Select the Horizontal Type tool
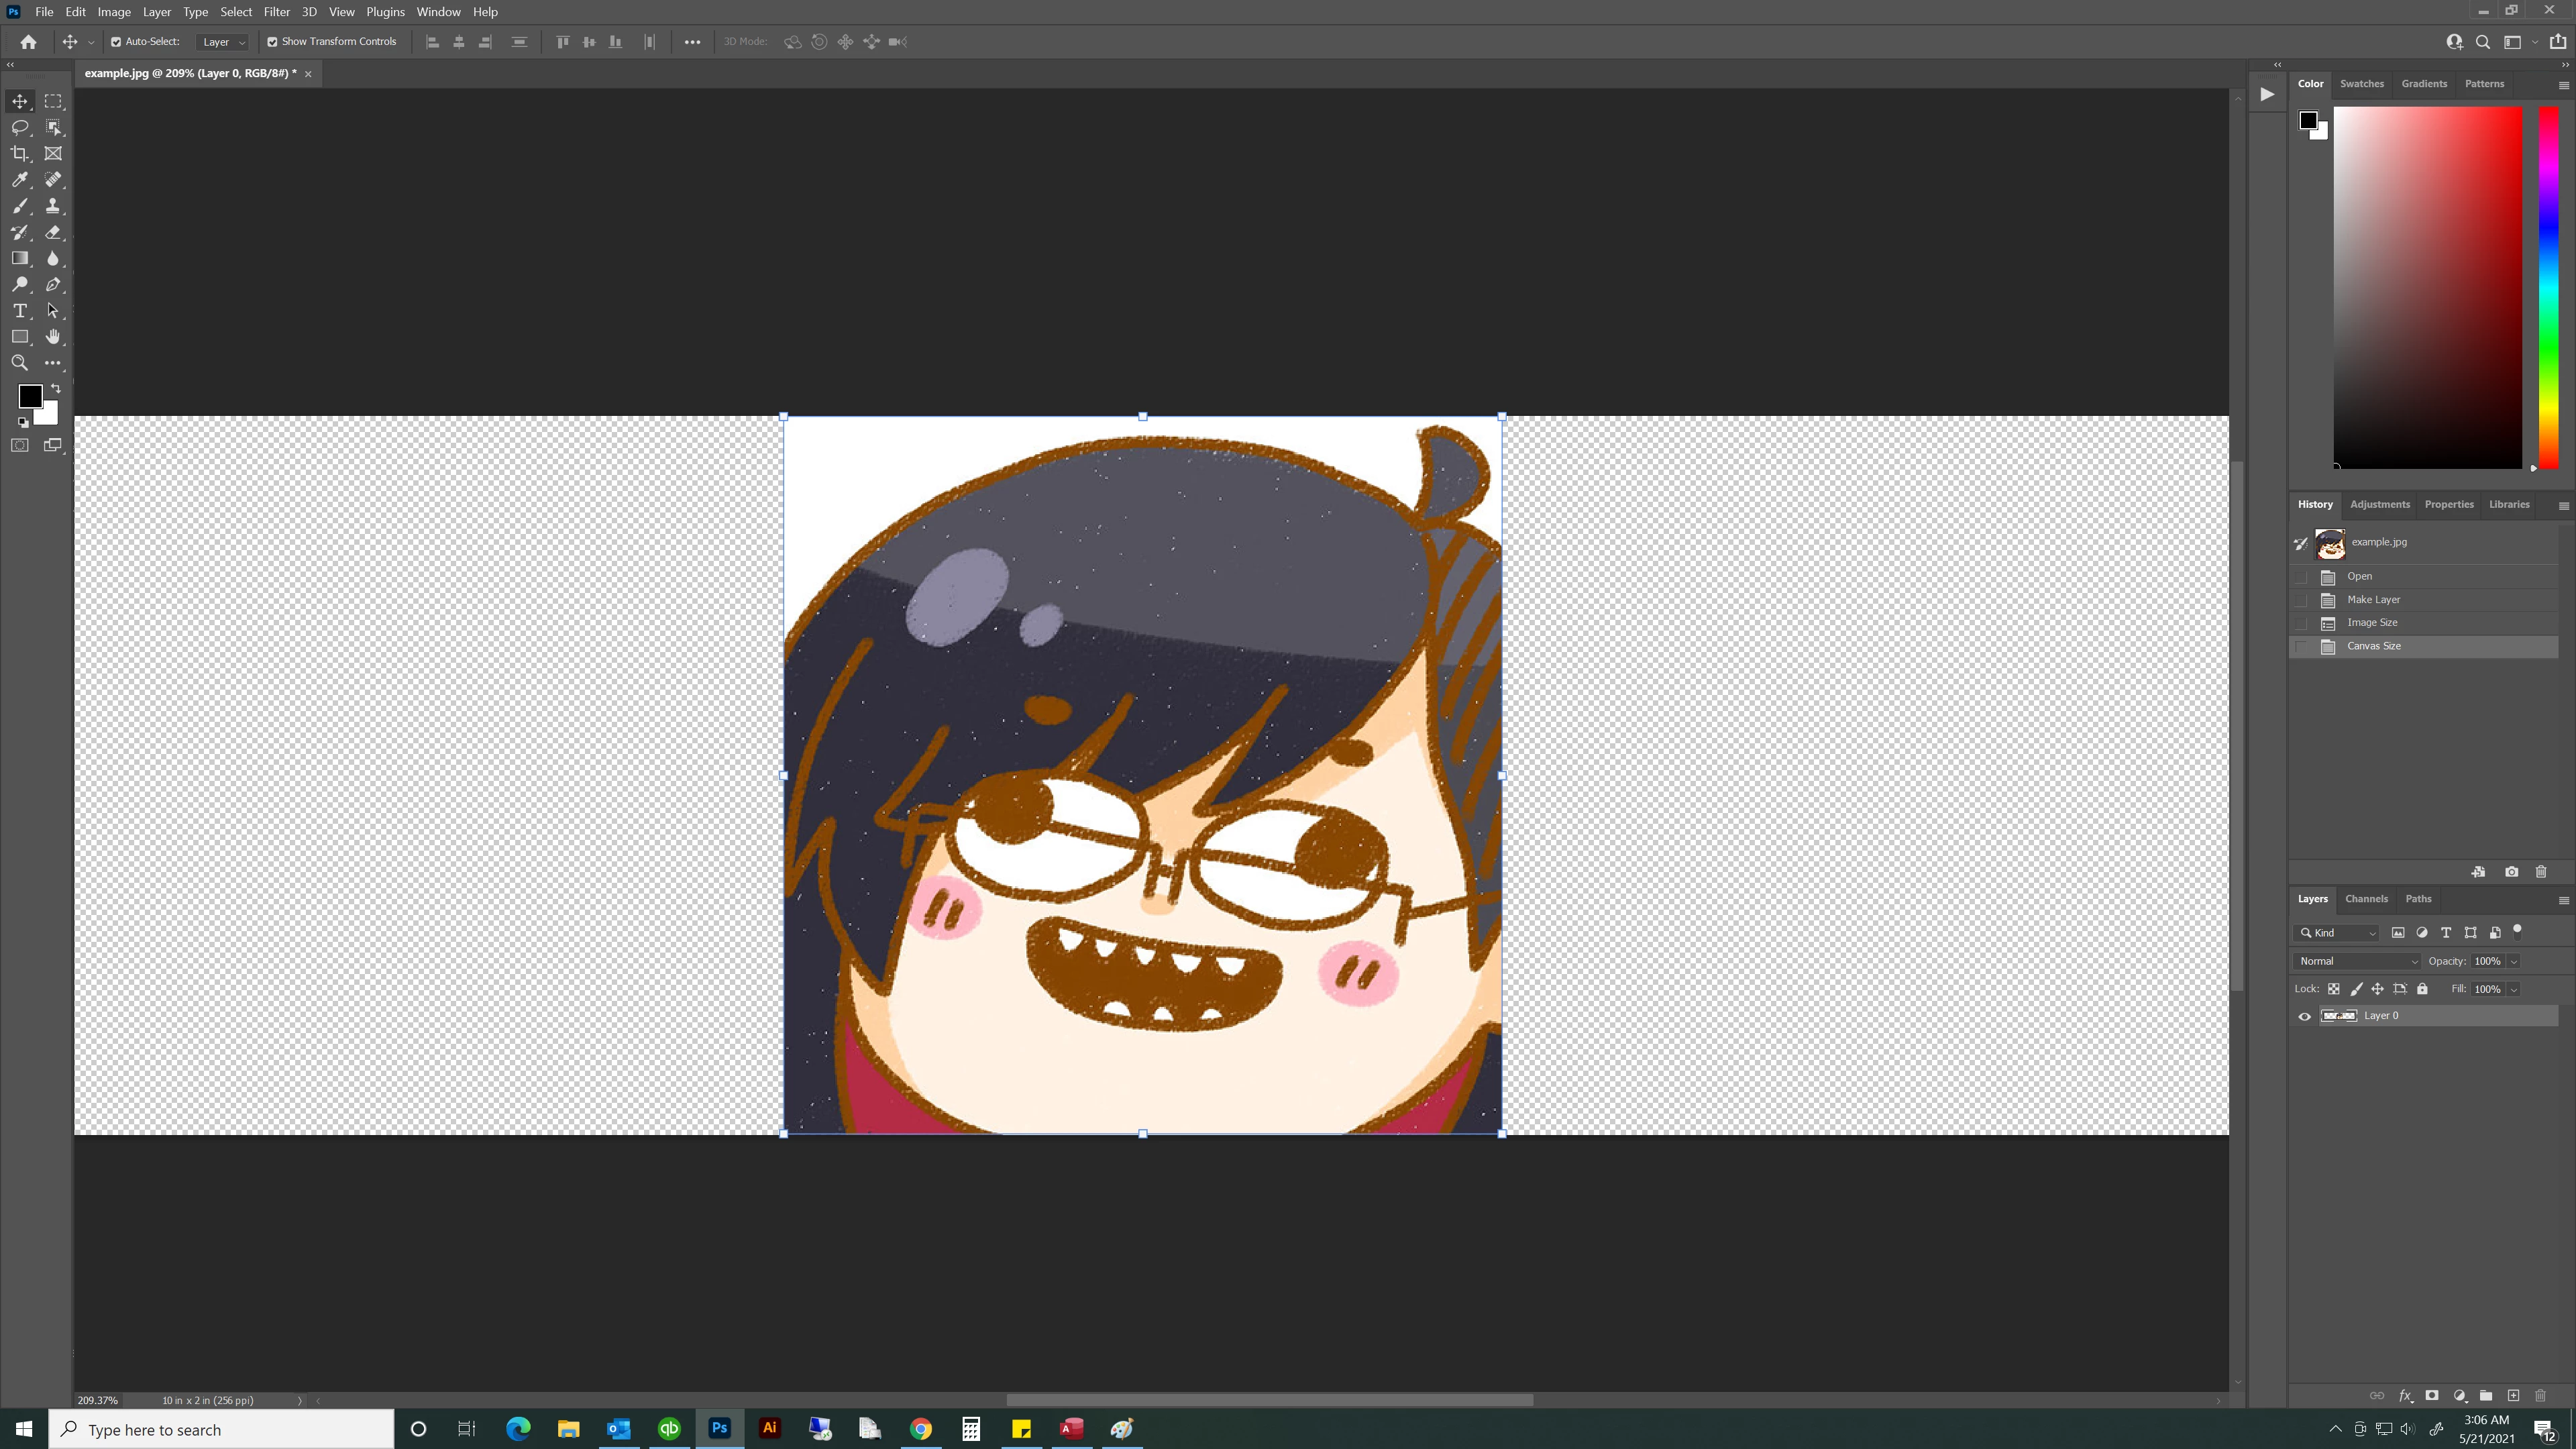The width and height of the screenshot is (2576, 1449). coord(20,311)
